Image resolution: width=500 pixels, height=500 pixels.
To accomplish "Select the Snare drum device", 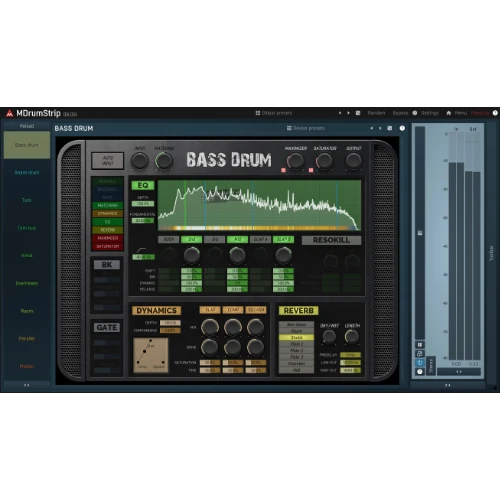I will pyautogui.click(x=27, y=172).
